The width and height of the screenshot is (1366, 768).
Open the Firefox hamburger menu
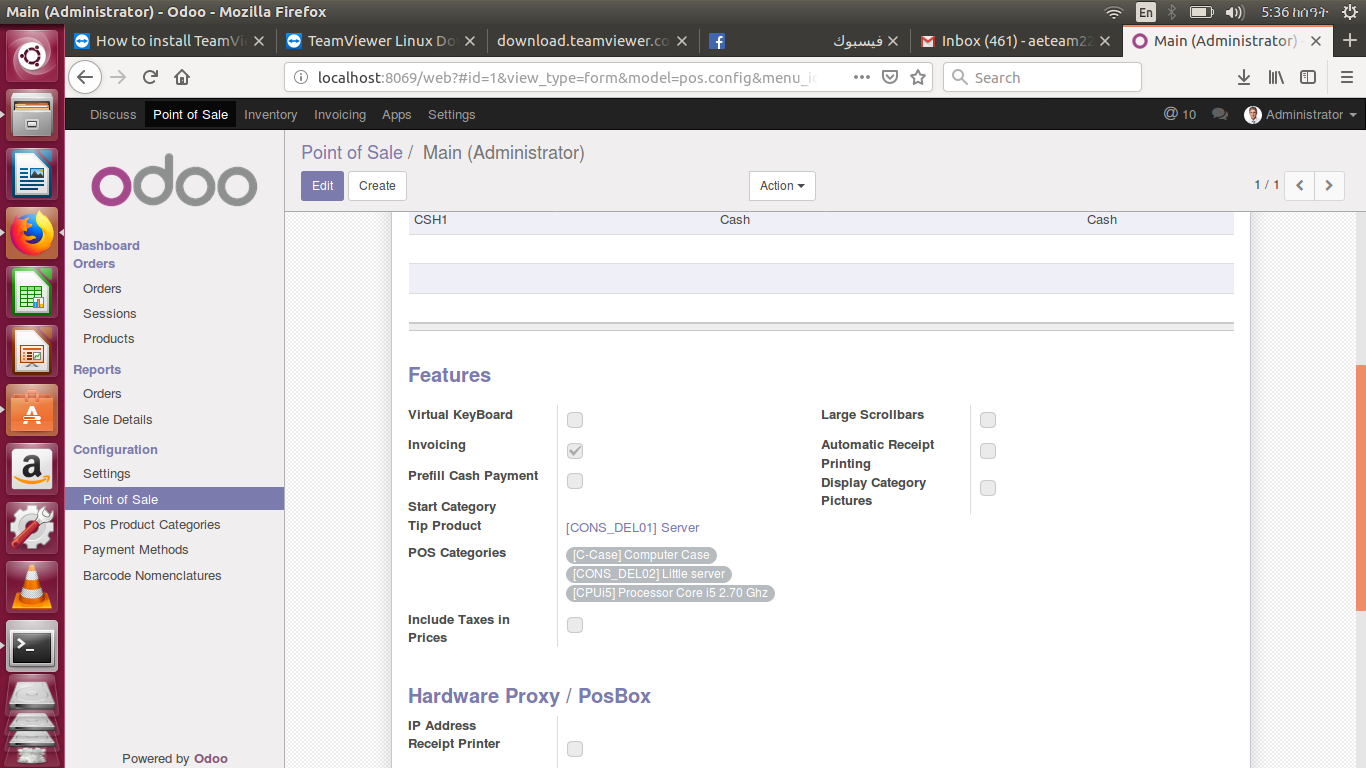(x=1345, y=77)
